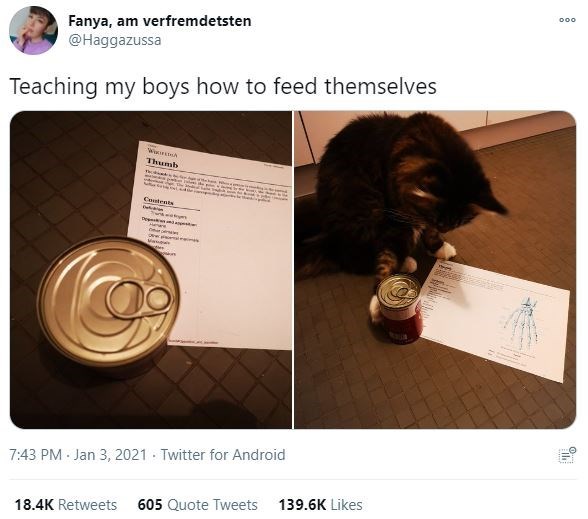This screenshot has width=588, height=519.
Task: View the right photo of cat with can
Action: (x=435, y=270)
